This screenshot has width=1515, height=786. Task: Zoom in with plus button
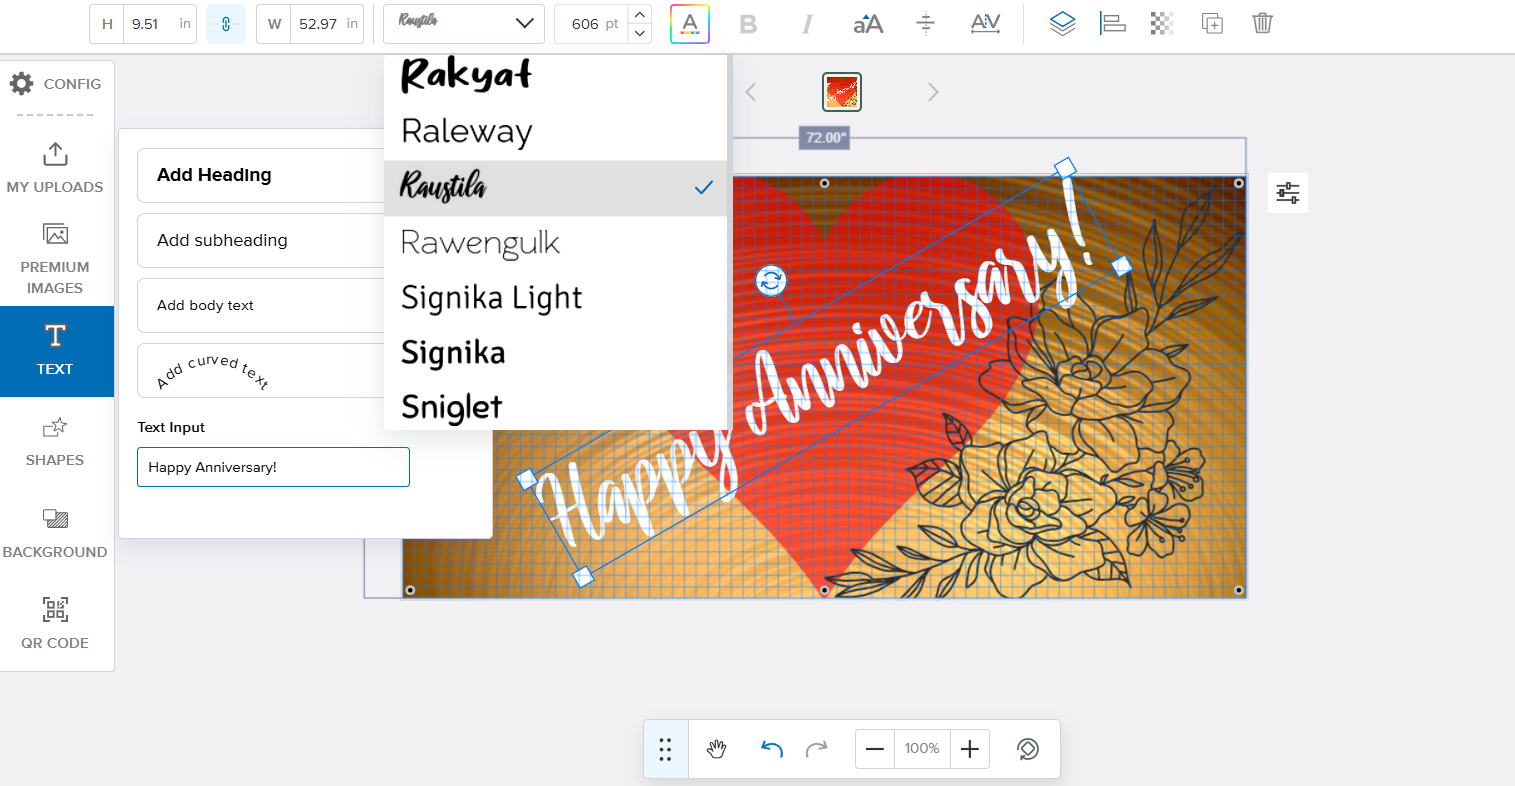point(970,749)
